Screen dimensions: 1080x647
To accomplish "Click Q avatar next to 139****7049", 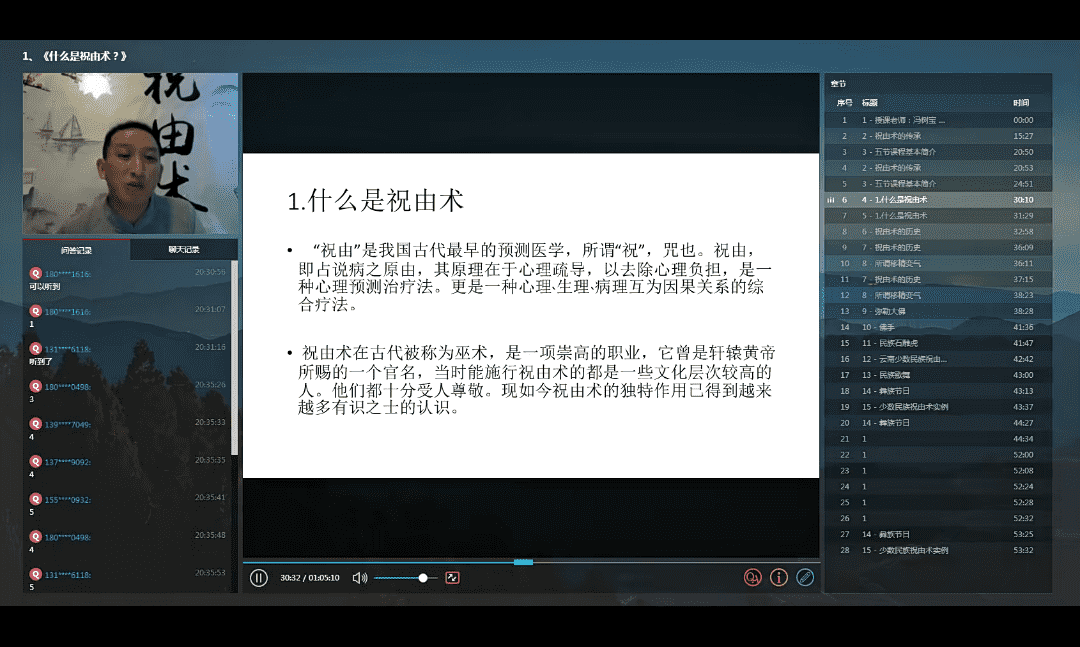I will point(35,424).
